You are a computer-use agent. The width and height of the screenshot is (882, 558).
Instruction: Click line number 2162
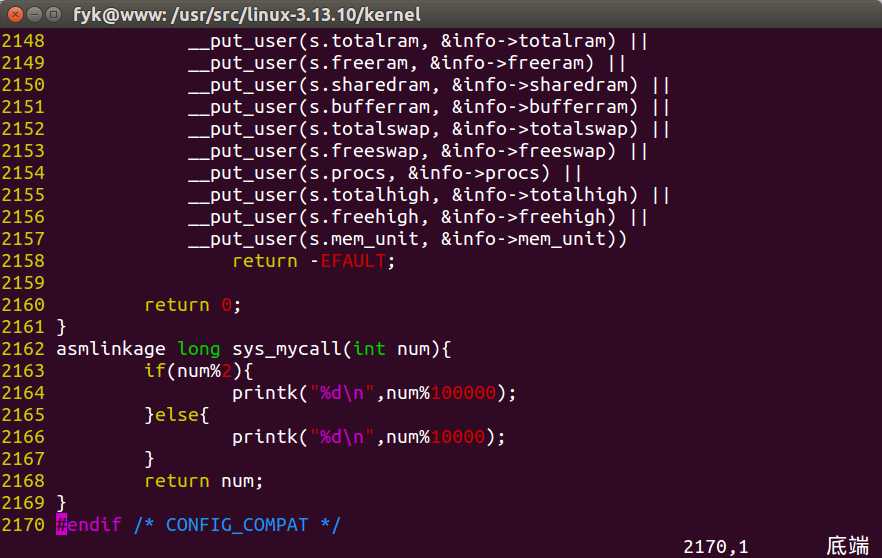[23, 349]
